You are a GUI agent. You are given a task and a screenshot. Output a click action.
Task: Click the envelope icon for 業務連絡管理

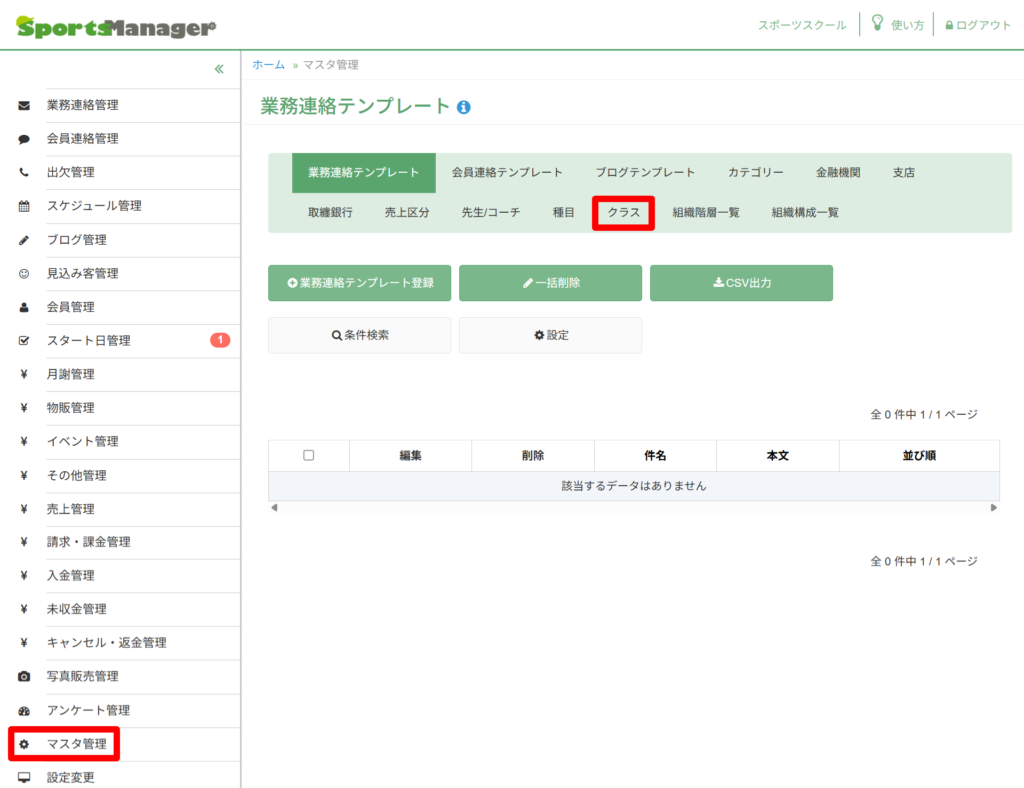pyautogui.click(x=24, y=105)
